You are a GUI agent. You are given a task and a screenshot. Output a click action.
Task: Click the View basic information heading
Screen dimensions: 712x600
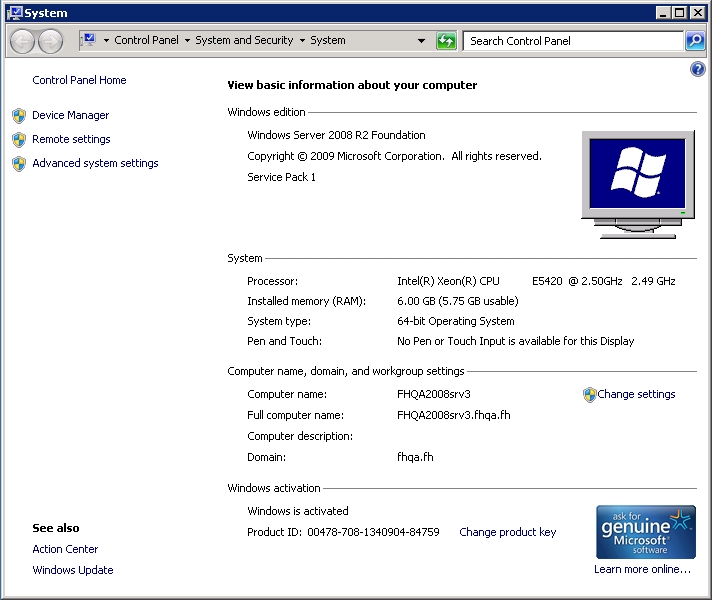[x=352, y=85]
